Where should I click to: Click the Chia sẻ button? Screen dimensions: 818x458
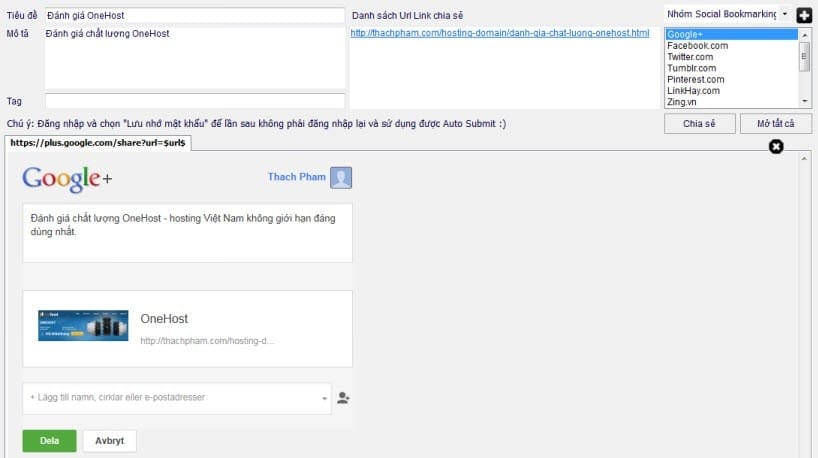tap(700, 124)
